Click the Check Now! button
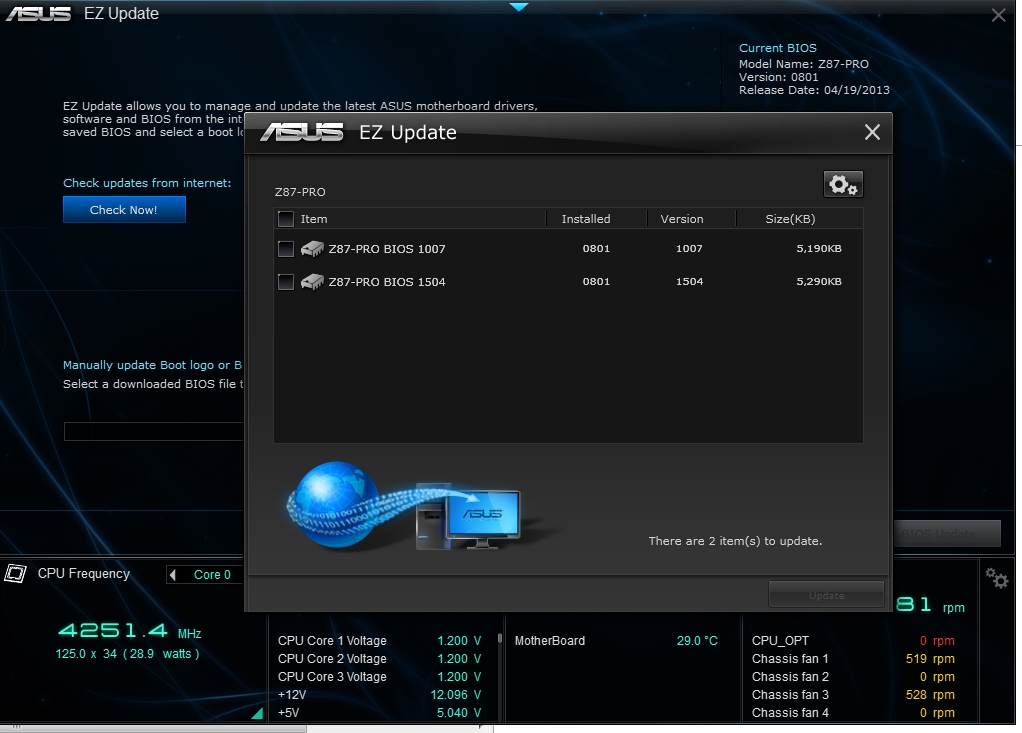Image resolution: width=1022 pixels, height=733 pixels. pos(124,210)
